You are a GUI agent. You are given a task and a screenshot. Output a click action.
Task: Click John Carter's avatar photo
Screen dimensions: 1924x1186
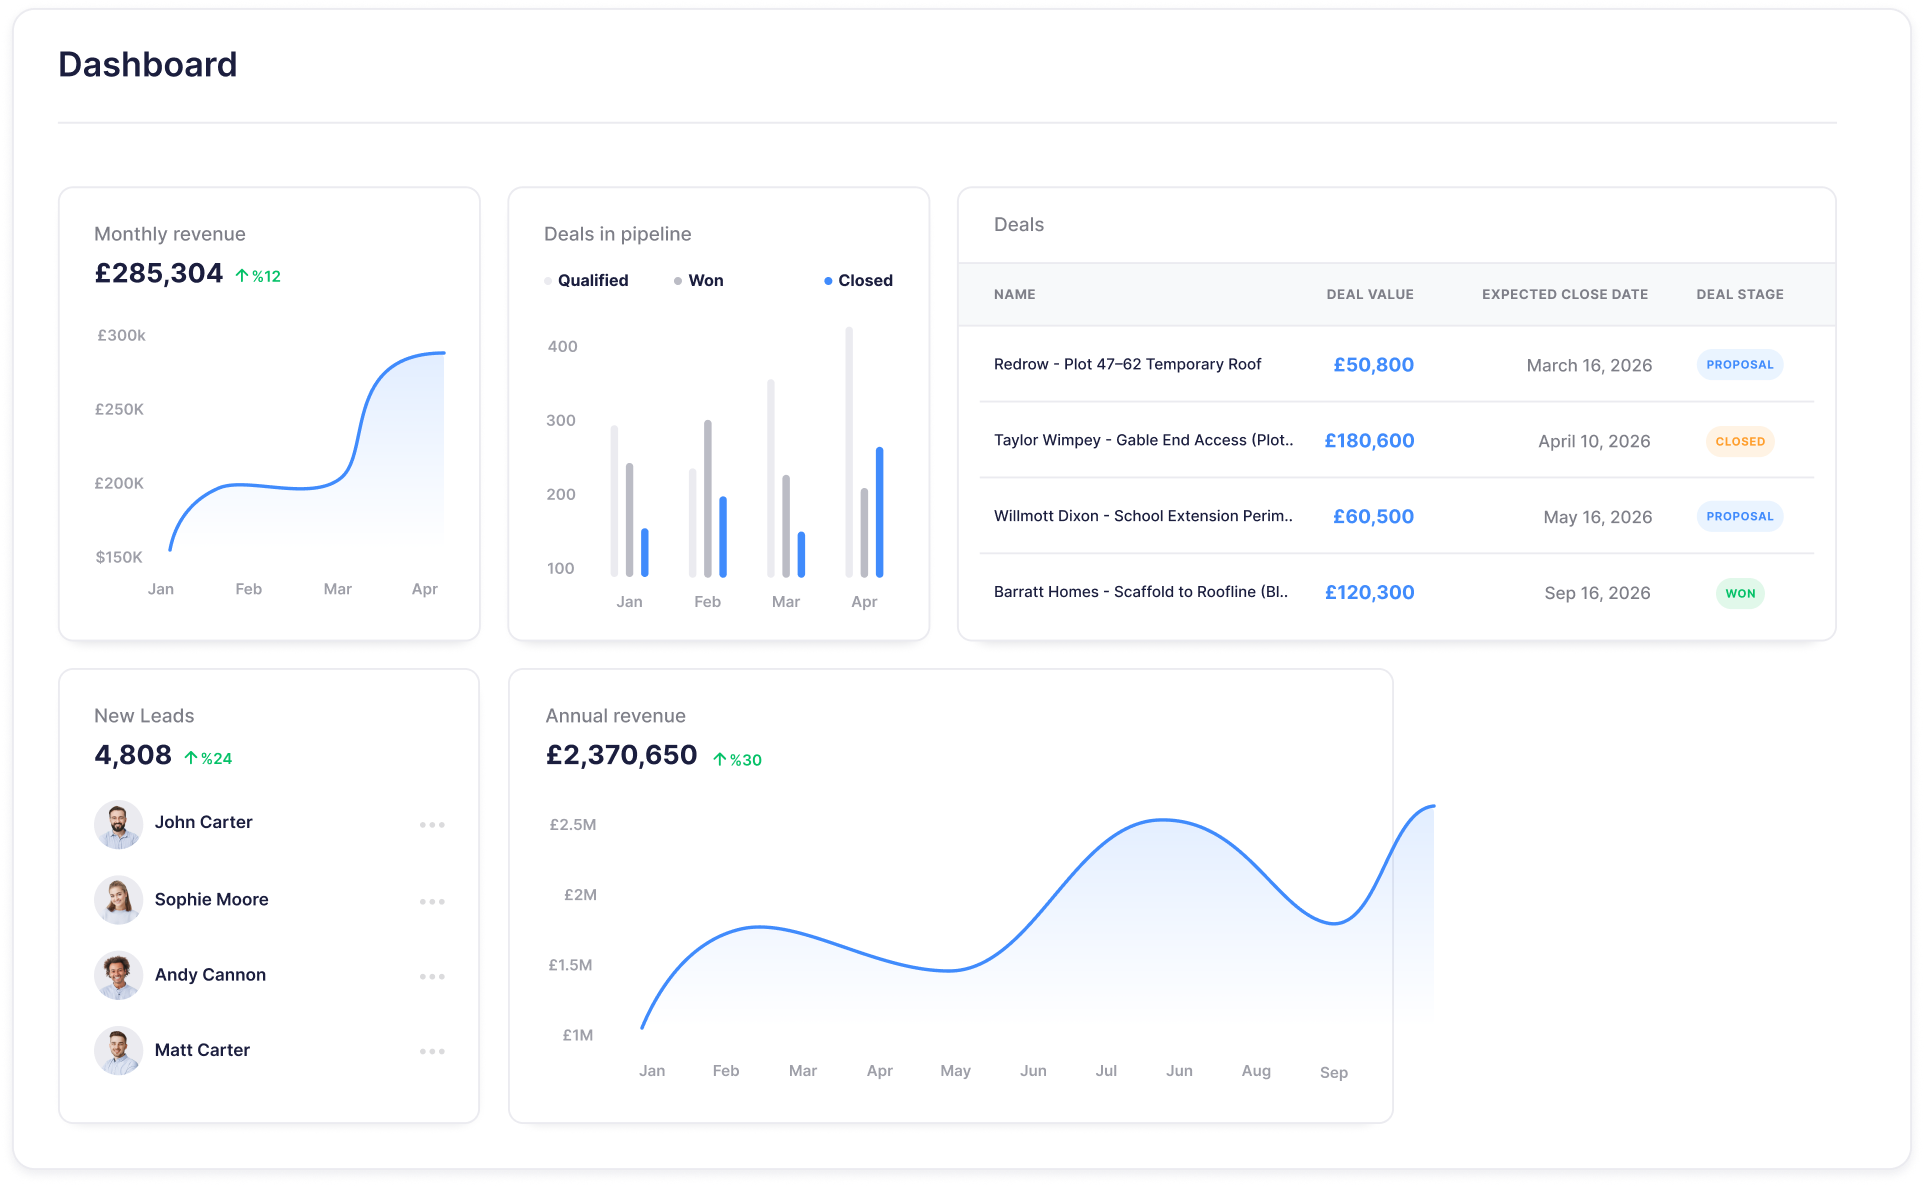coord(118,824)
